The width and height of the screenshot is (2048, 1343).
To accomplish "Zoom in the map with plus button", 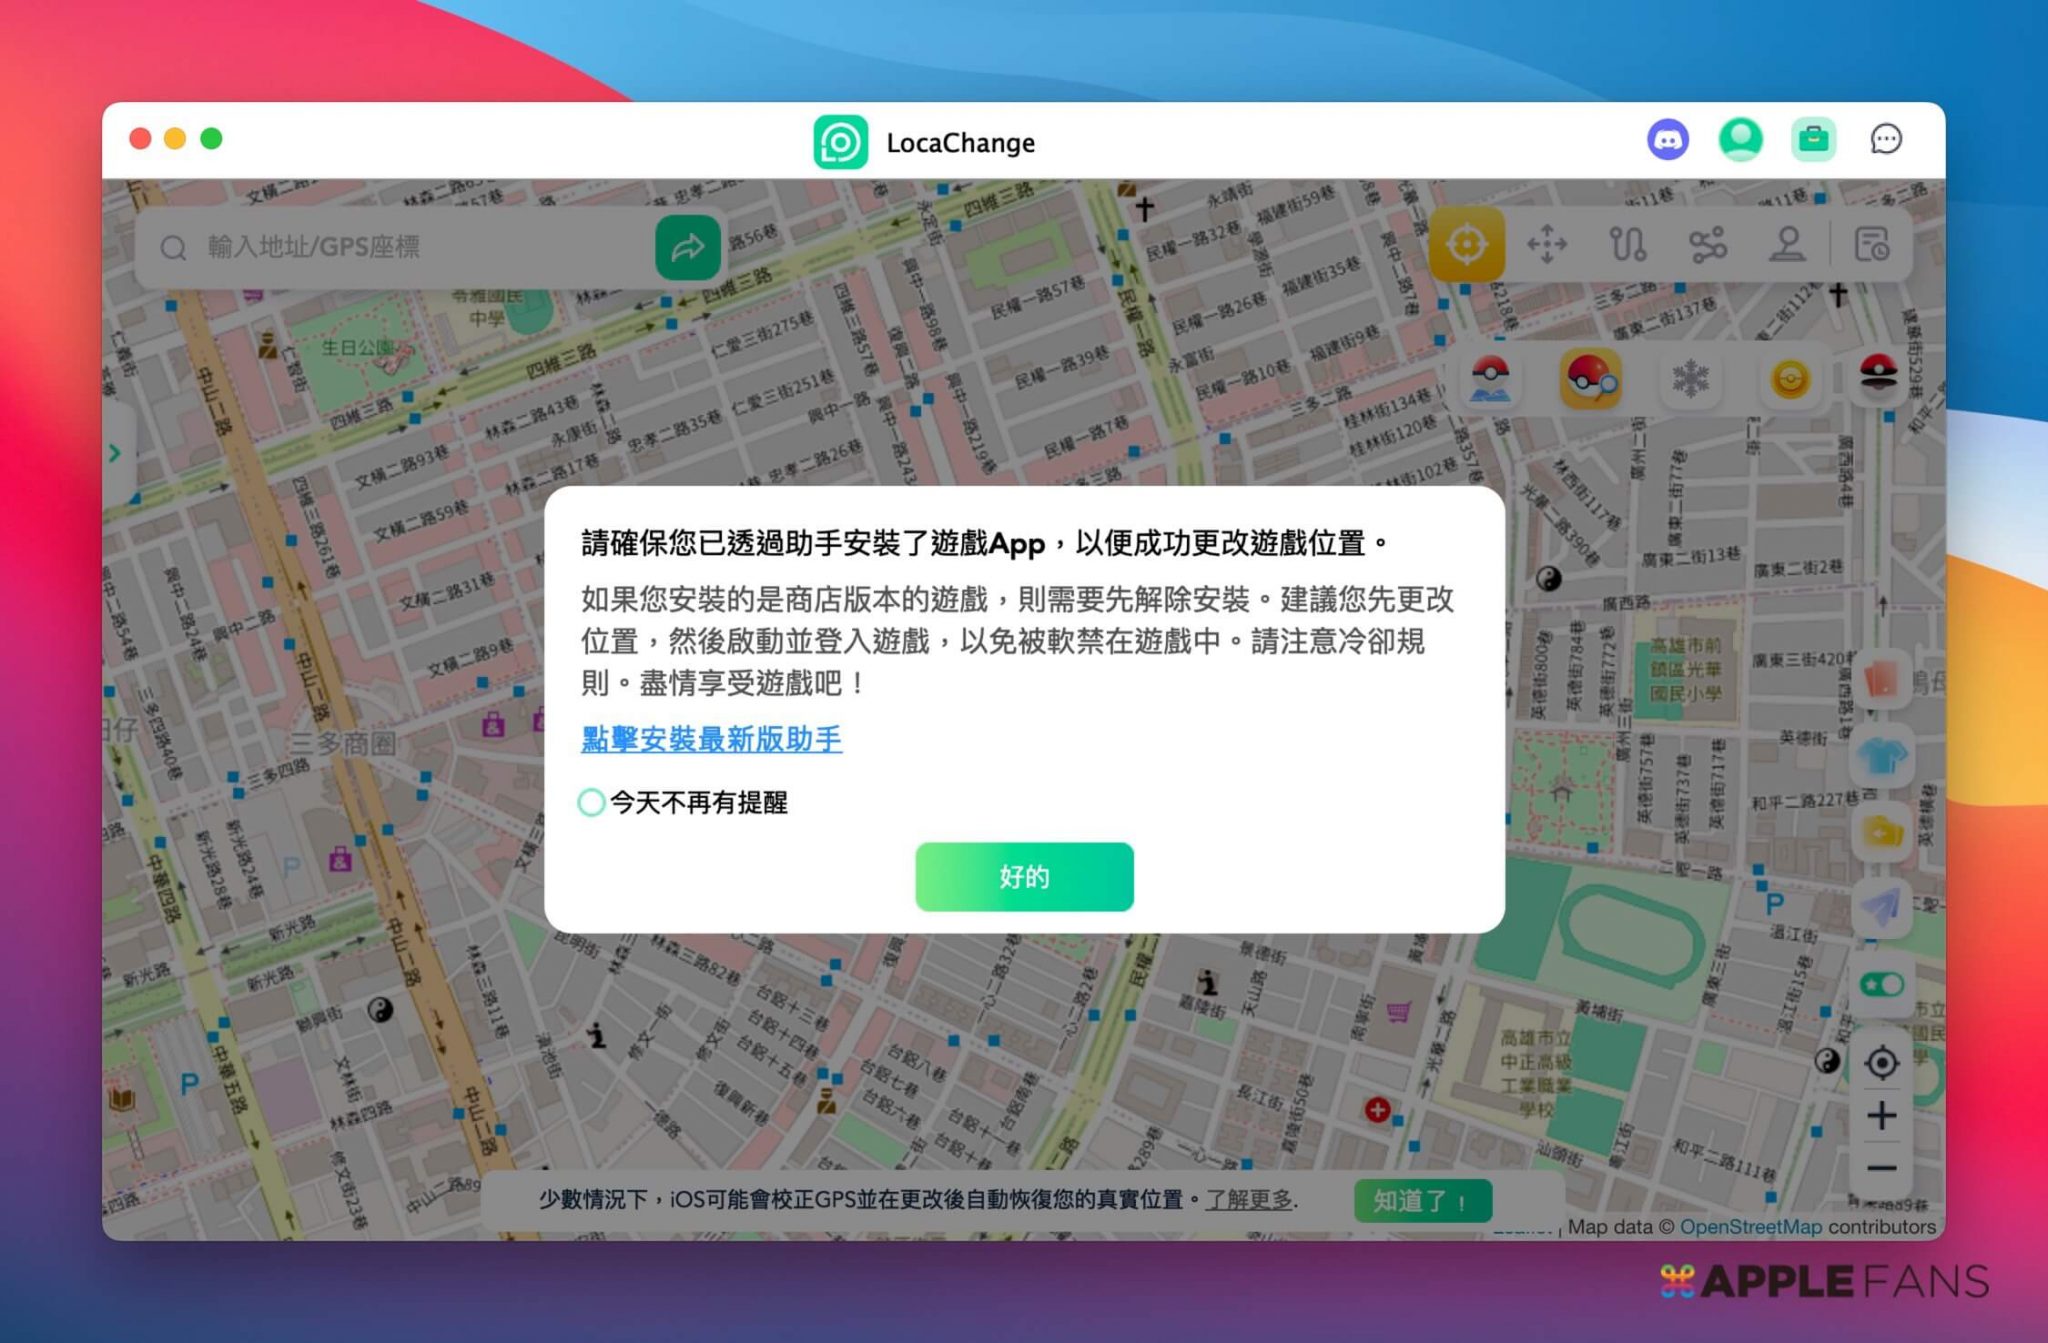I will (x=1881, y=1115).
